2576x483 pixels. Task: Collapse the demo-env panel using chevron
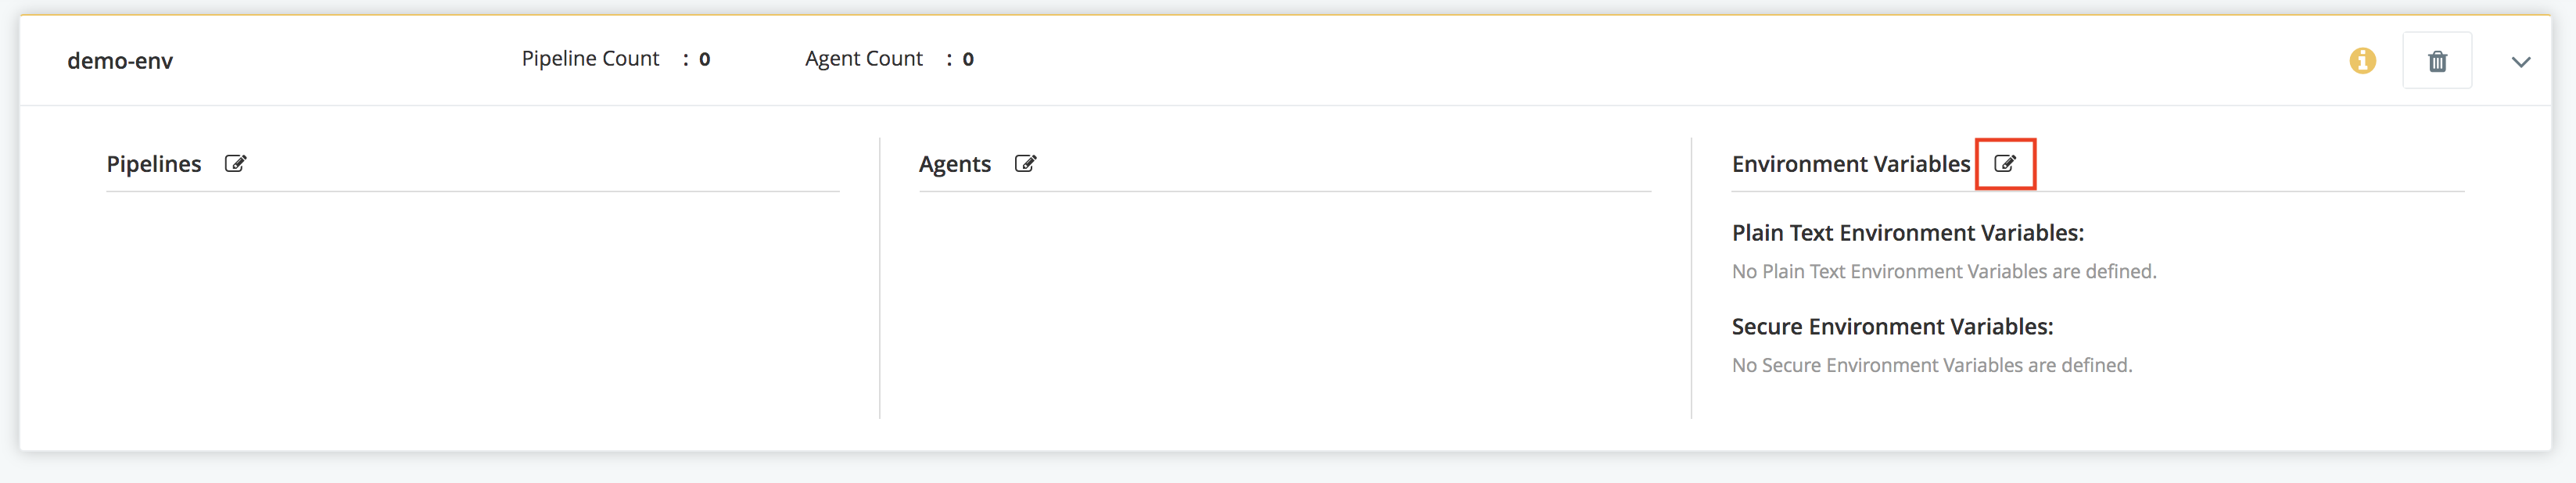click(x=2521, y=62)
